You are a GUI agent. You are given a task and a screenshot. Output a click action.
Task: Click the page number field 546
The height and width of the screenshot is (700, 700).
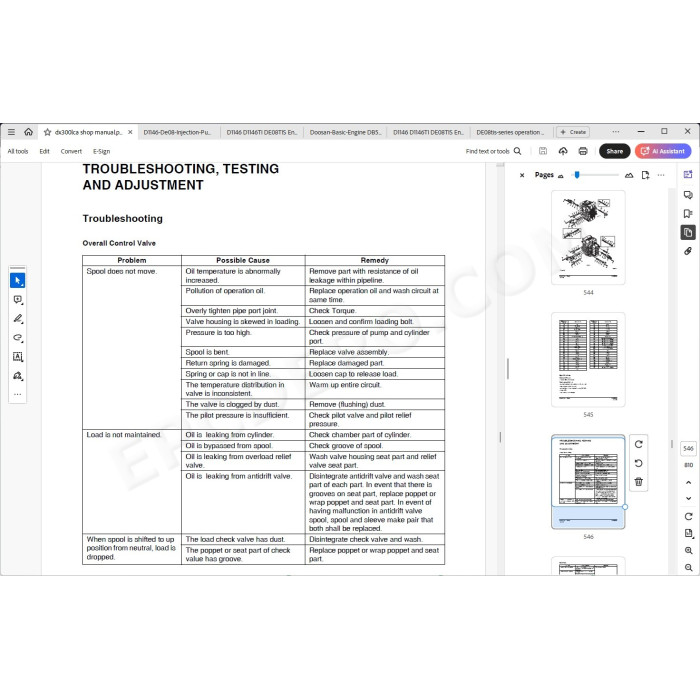tap(688, 449)
